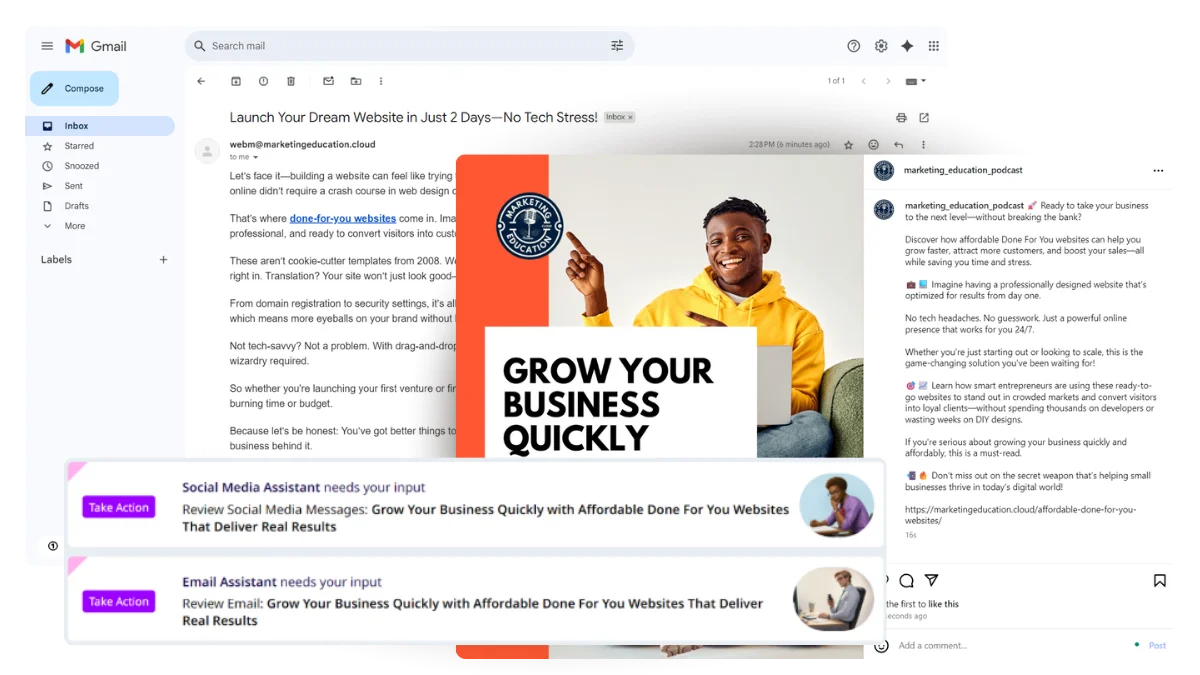The width and height of the screenshot is (1200, 675).
Task: Click the Reply arrow icon
Action: (x=898, y=145)
